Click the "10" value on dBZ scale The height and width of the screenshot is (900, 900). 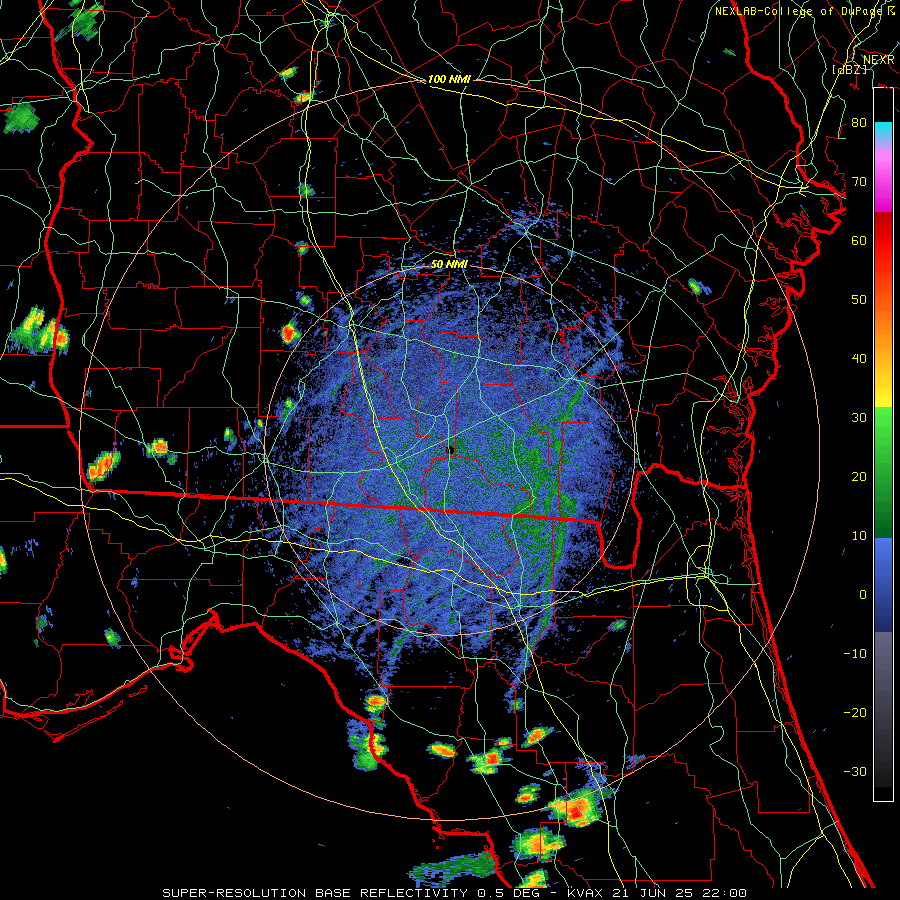click(x=859, y=536)
